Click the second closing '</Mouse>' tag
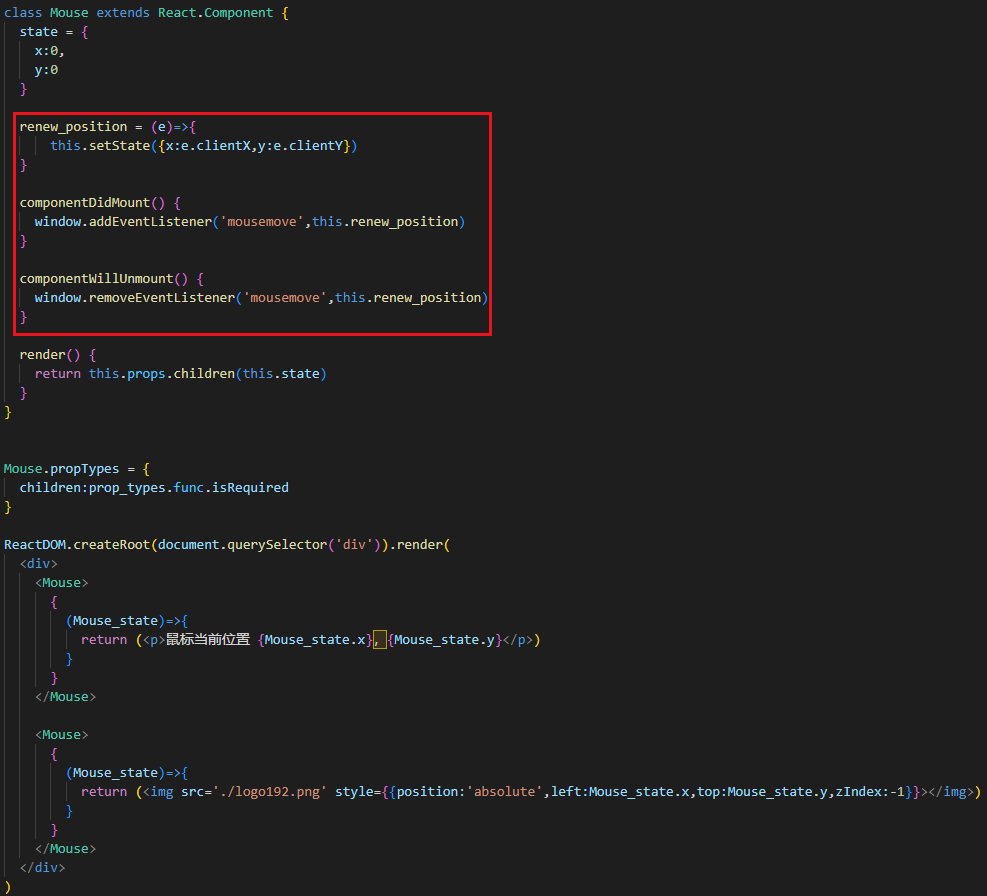The width and height of the screenshot is (987, 896). (x=65, y=849)
